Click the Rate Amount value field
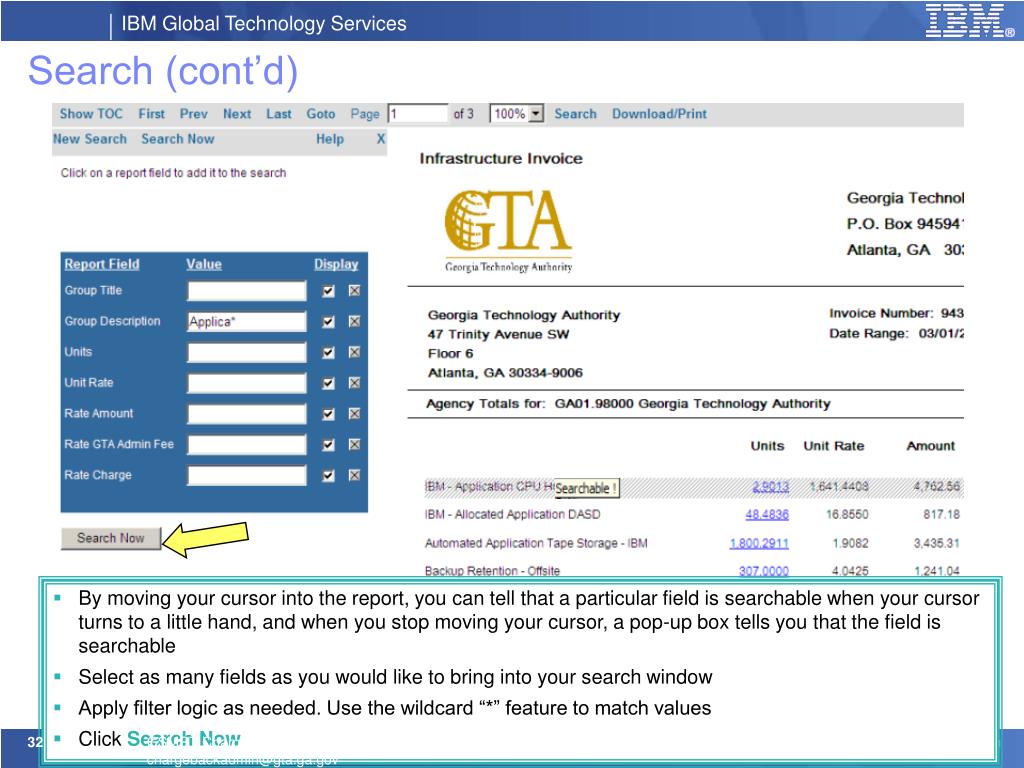 point(247,413)
